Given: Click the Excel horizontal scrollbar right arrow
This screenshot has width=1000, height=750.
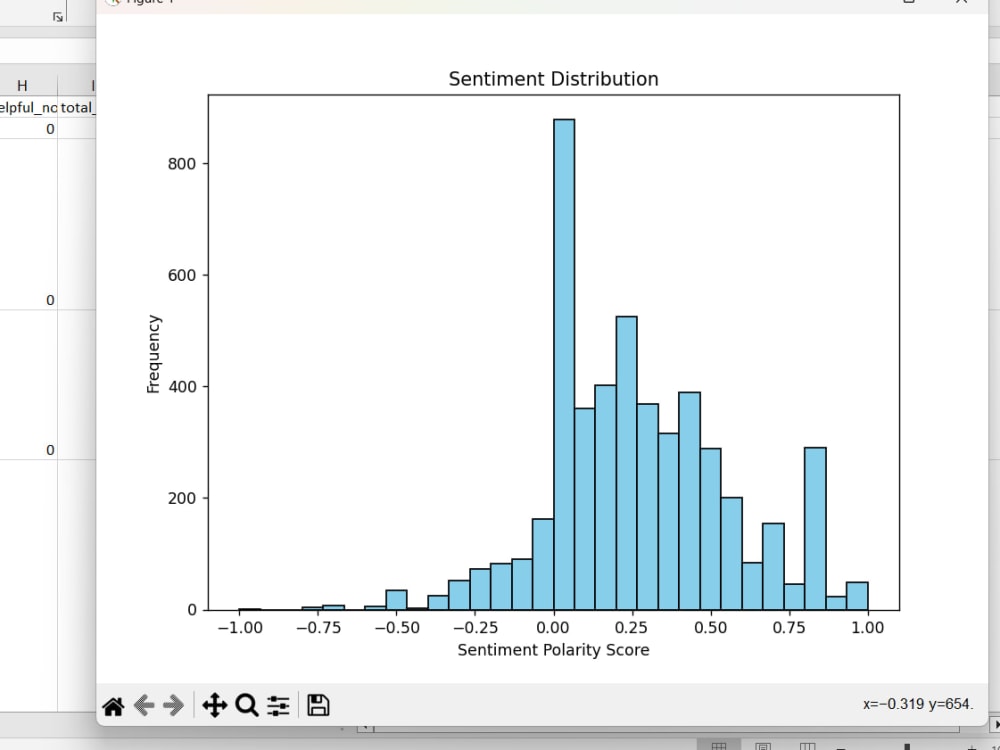Looking at the screenshot, I should pos(996,726).
